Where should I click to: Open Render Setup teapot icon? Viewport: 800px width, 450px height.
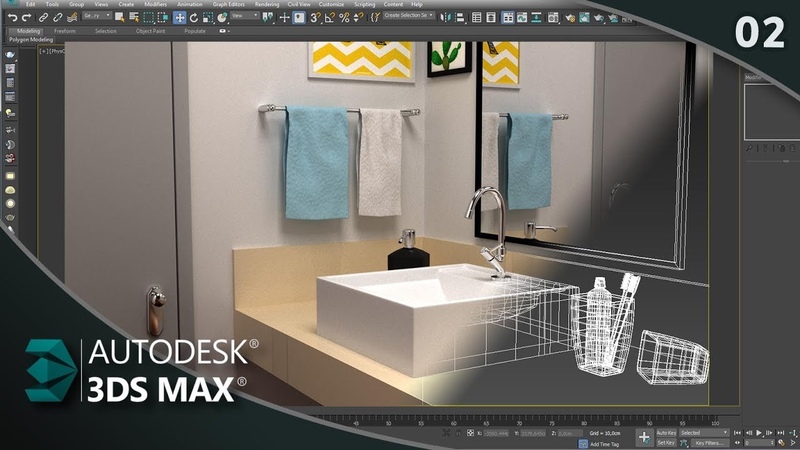[570, 18]
